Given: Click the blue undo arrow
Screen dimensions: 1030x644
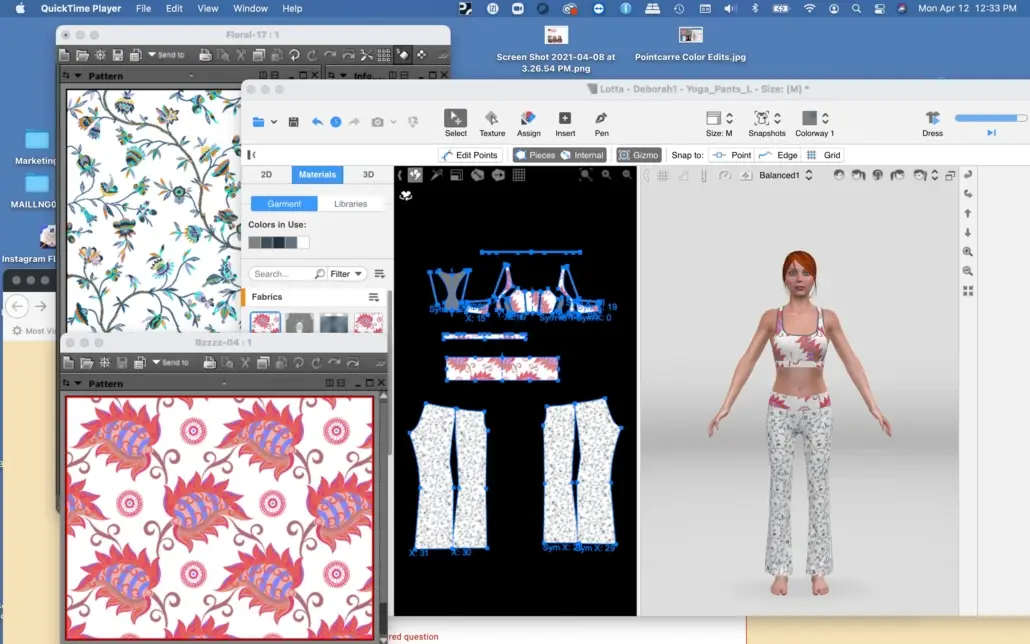Looking at the screenshot, I should click(317, 122).
